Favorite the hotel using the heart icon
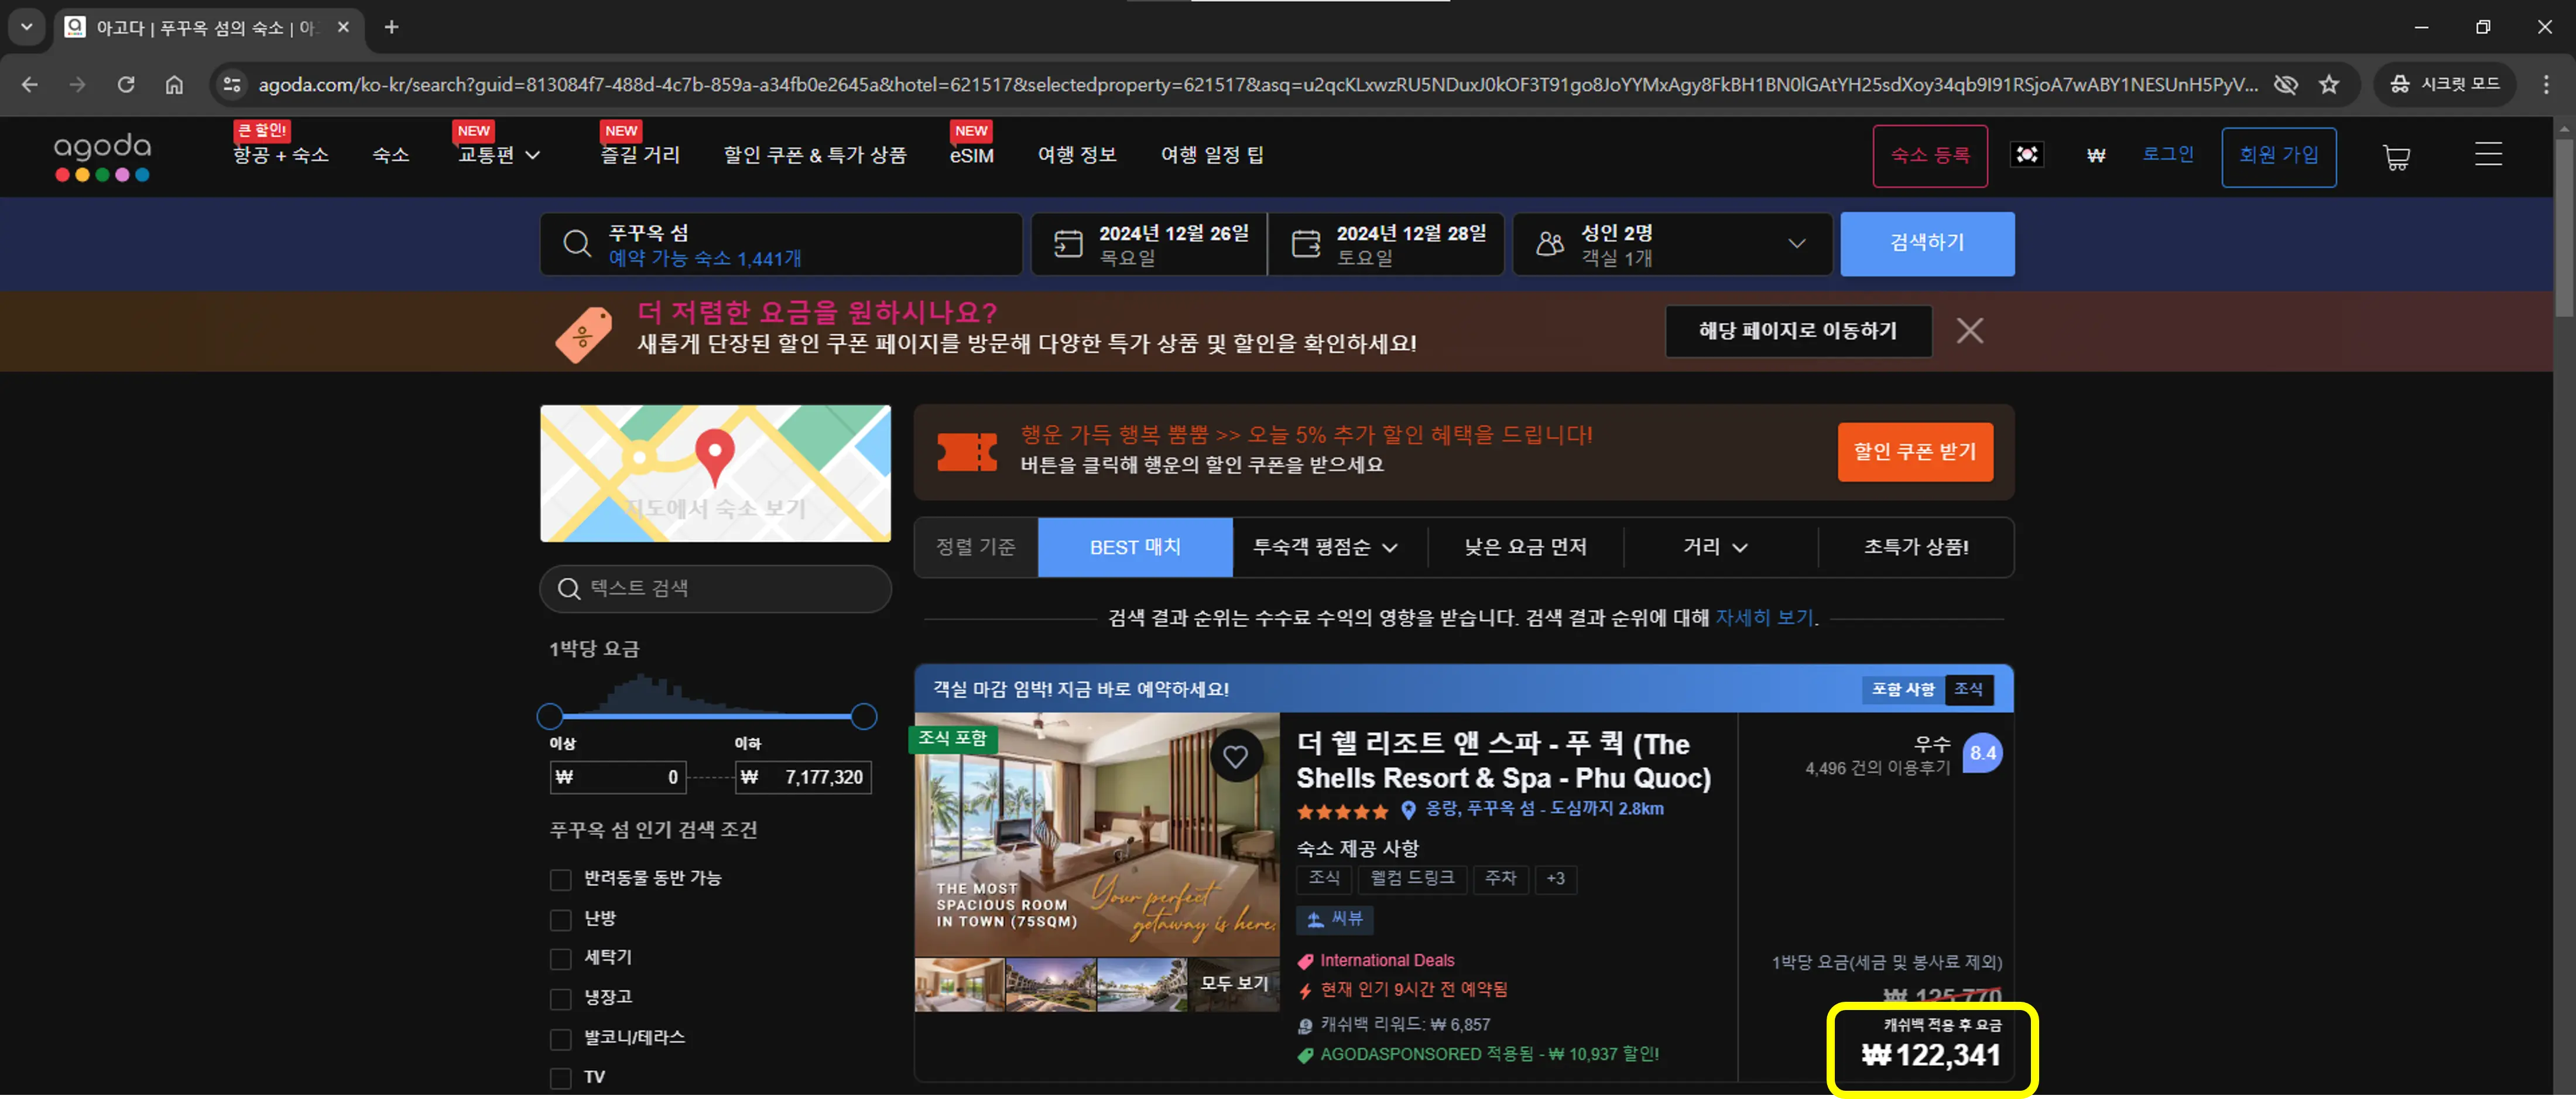Screen dimensions: 2576x1099 tap(1237, 756)
